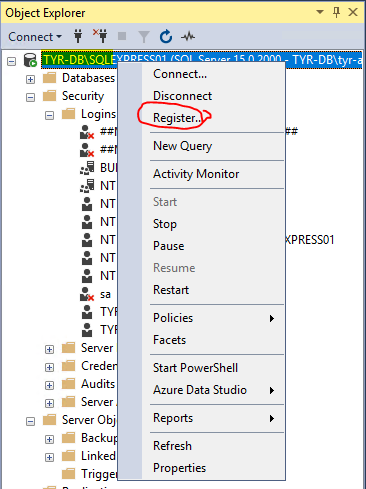Click the disabled sa login icon
Image resolution: width=366 pixels, height=489 pixels.
tap(87, 294)
